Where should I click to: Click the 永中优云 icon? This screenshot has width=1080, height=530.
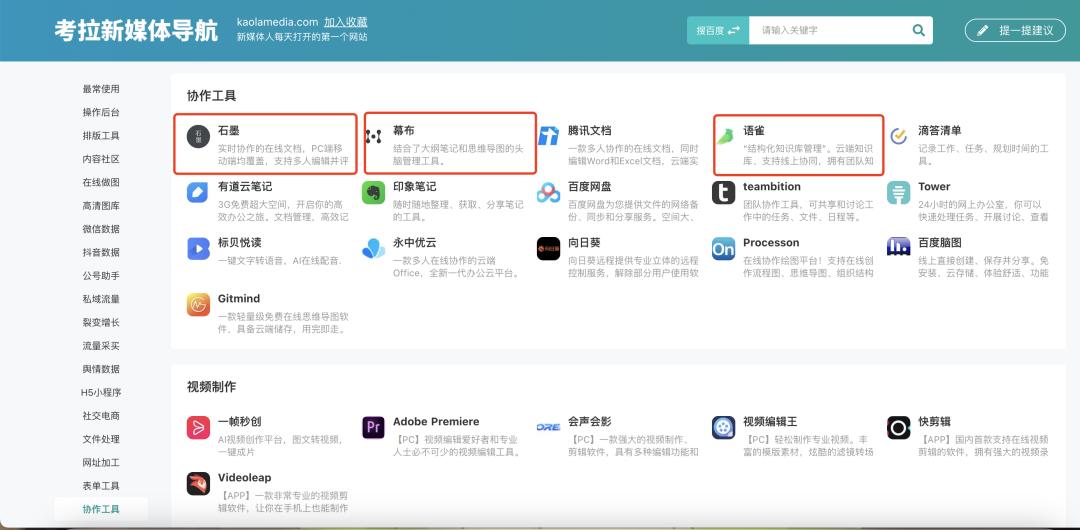pos(373,248)
